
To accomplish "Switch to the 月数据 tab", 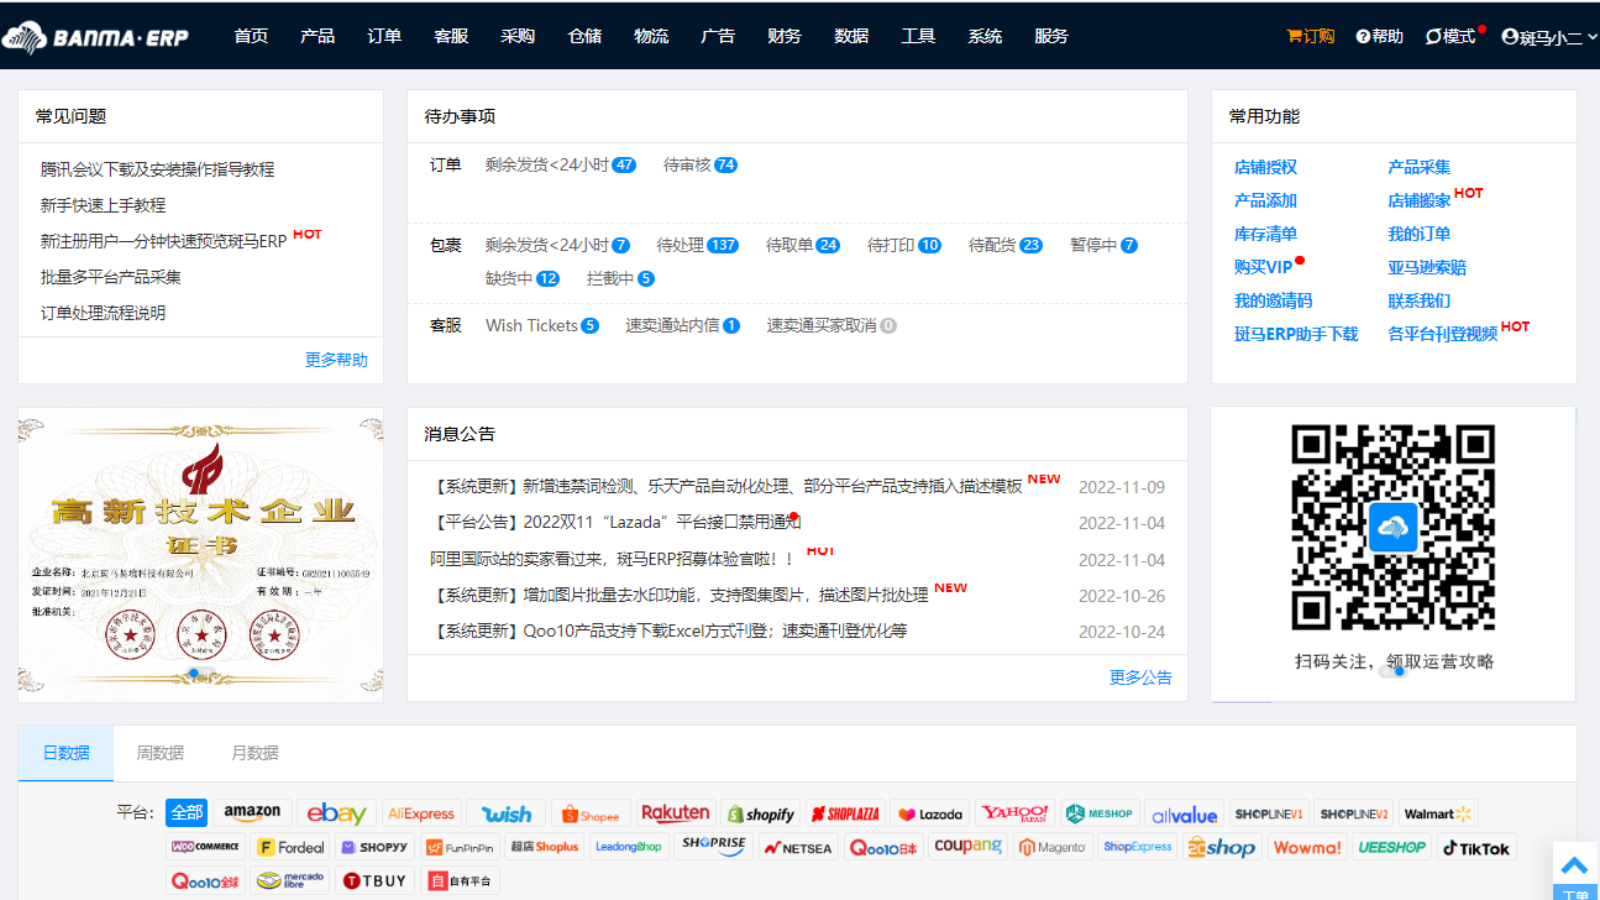I will [255, 753].
